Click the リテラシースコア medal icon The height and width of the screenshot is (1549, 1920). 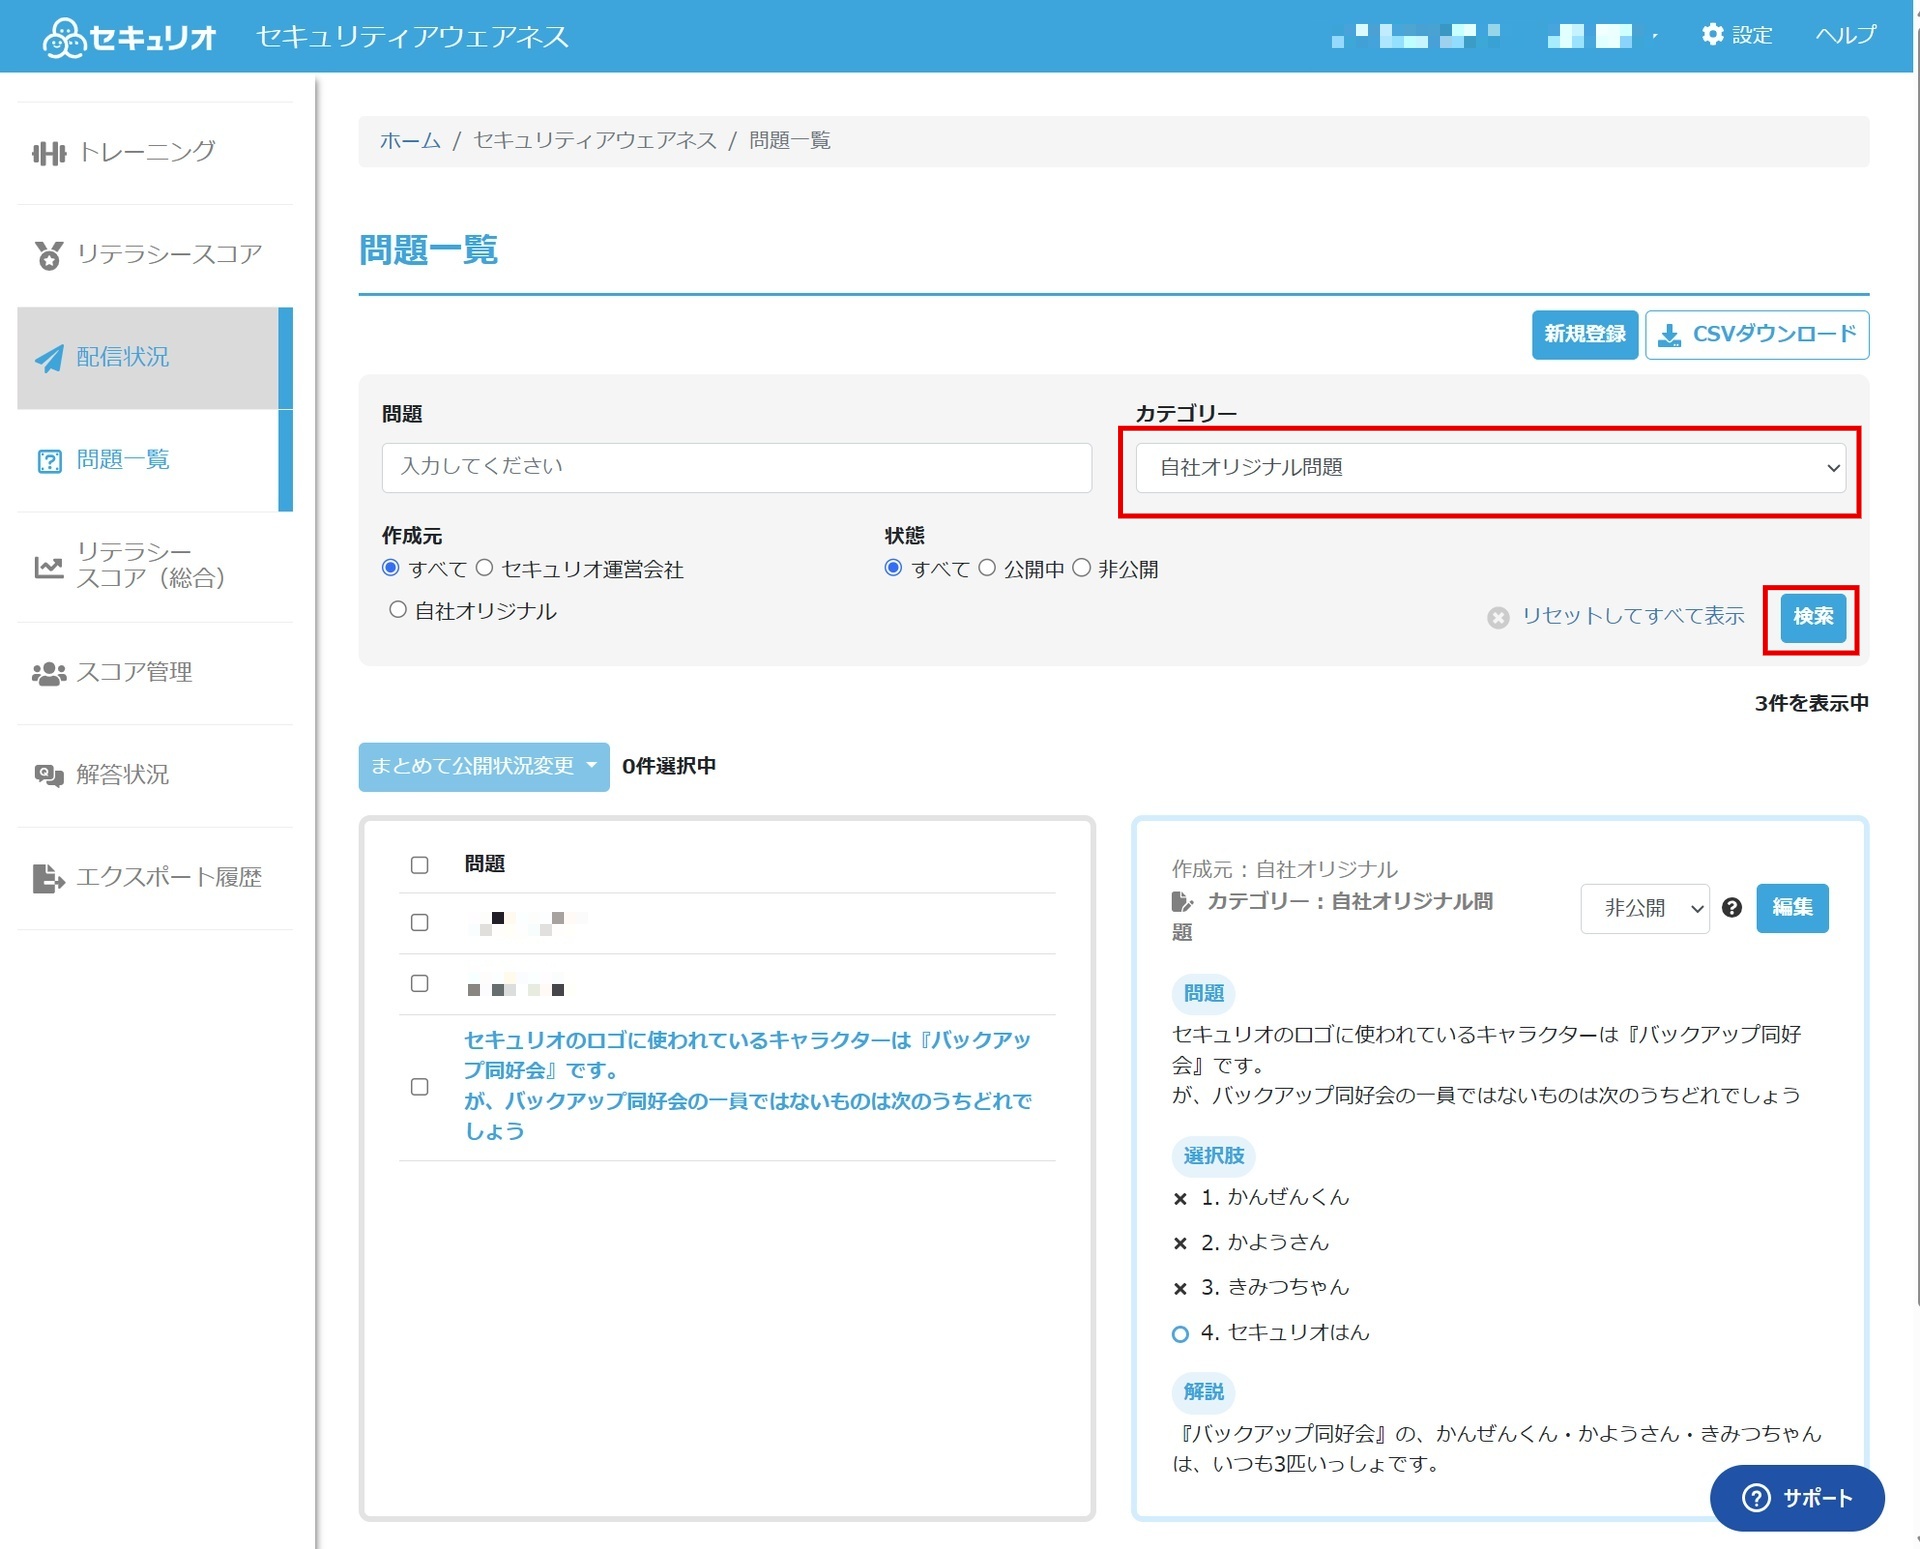[48, 256]
